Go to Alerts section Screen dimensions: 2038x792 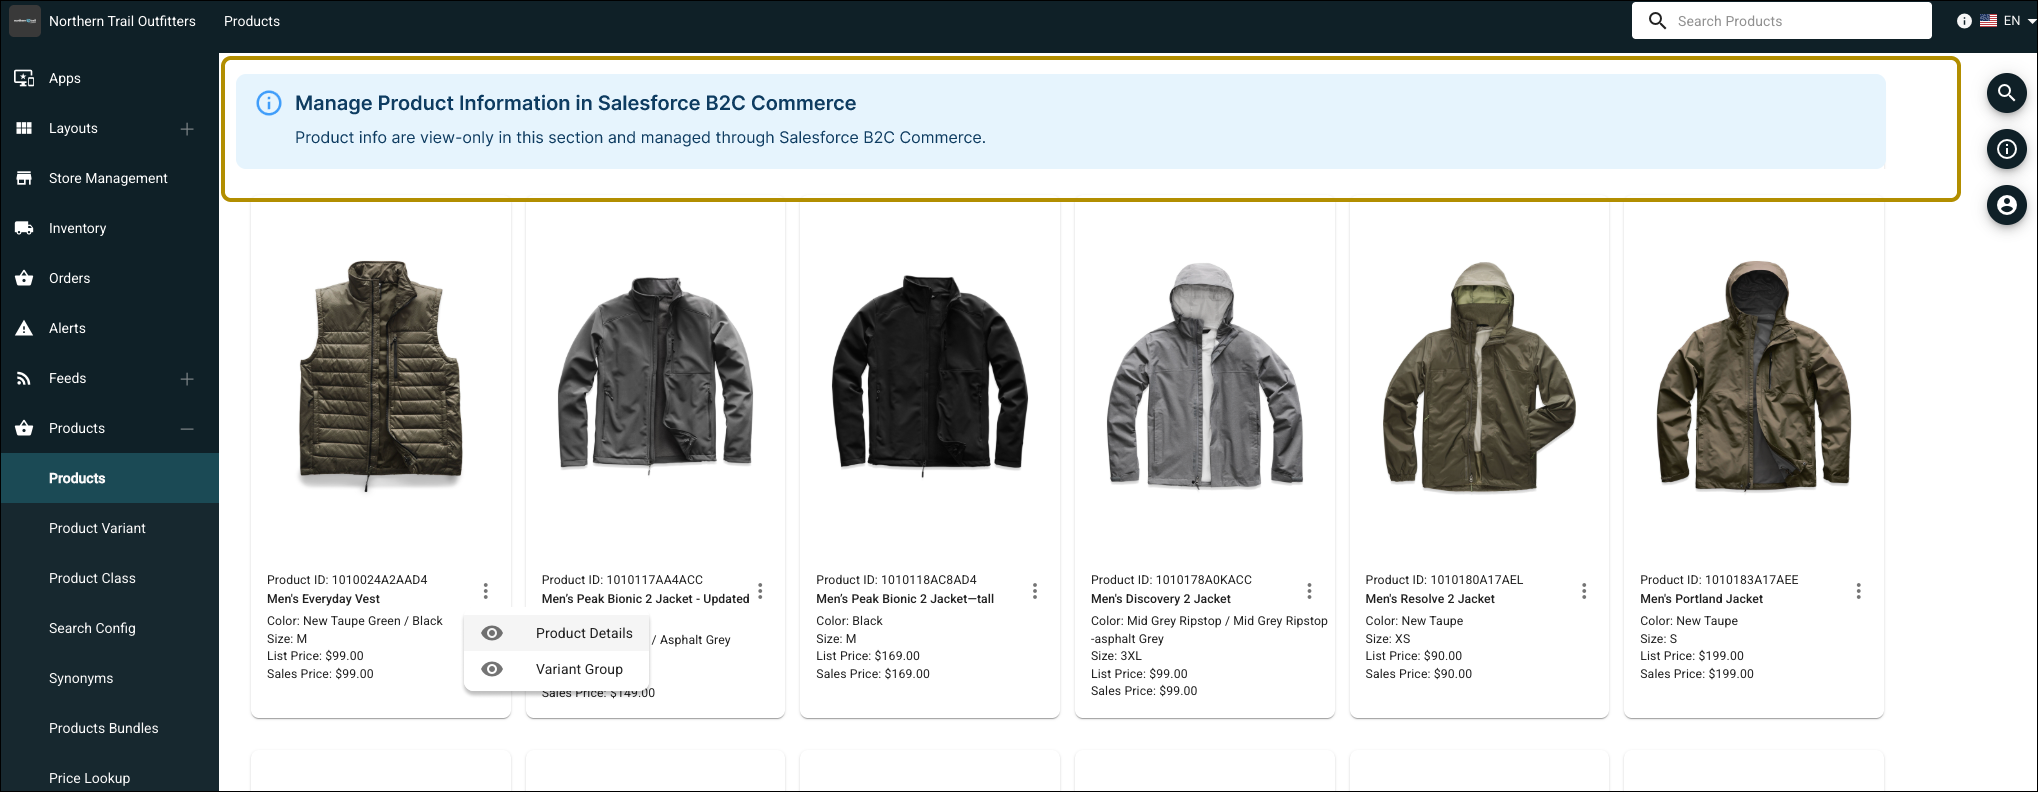click(x=67, y=328)
